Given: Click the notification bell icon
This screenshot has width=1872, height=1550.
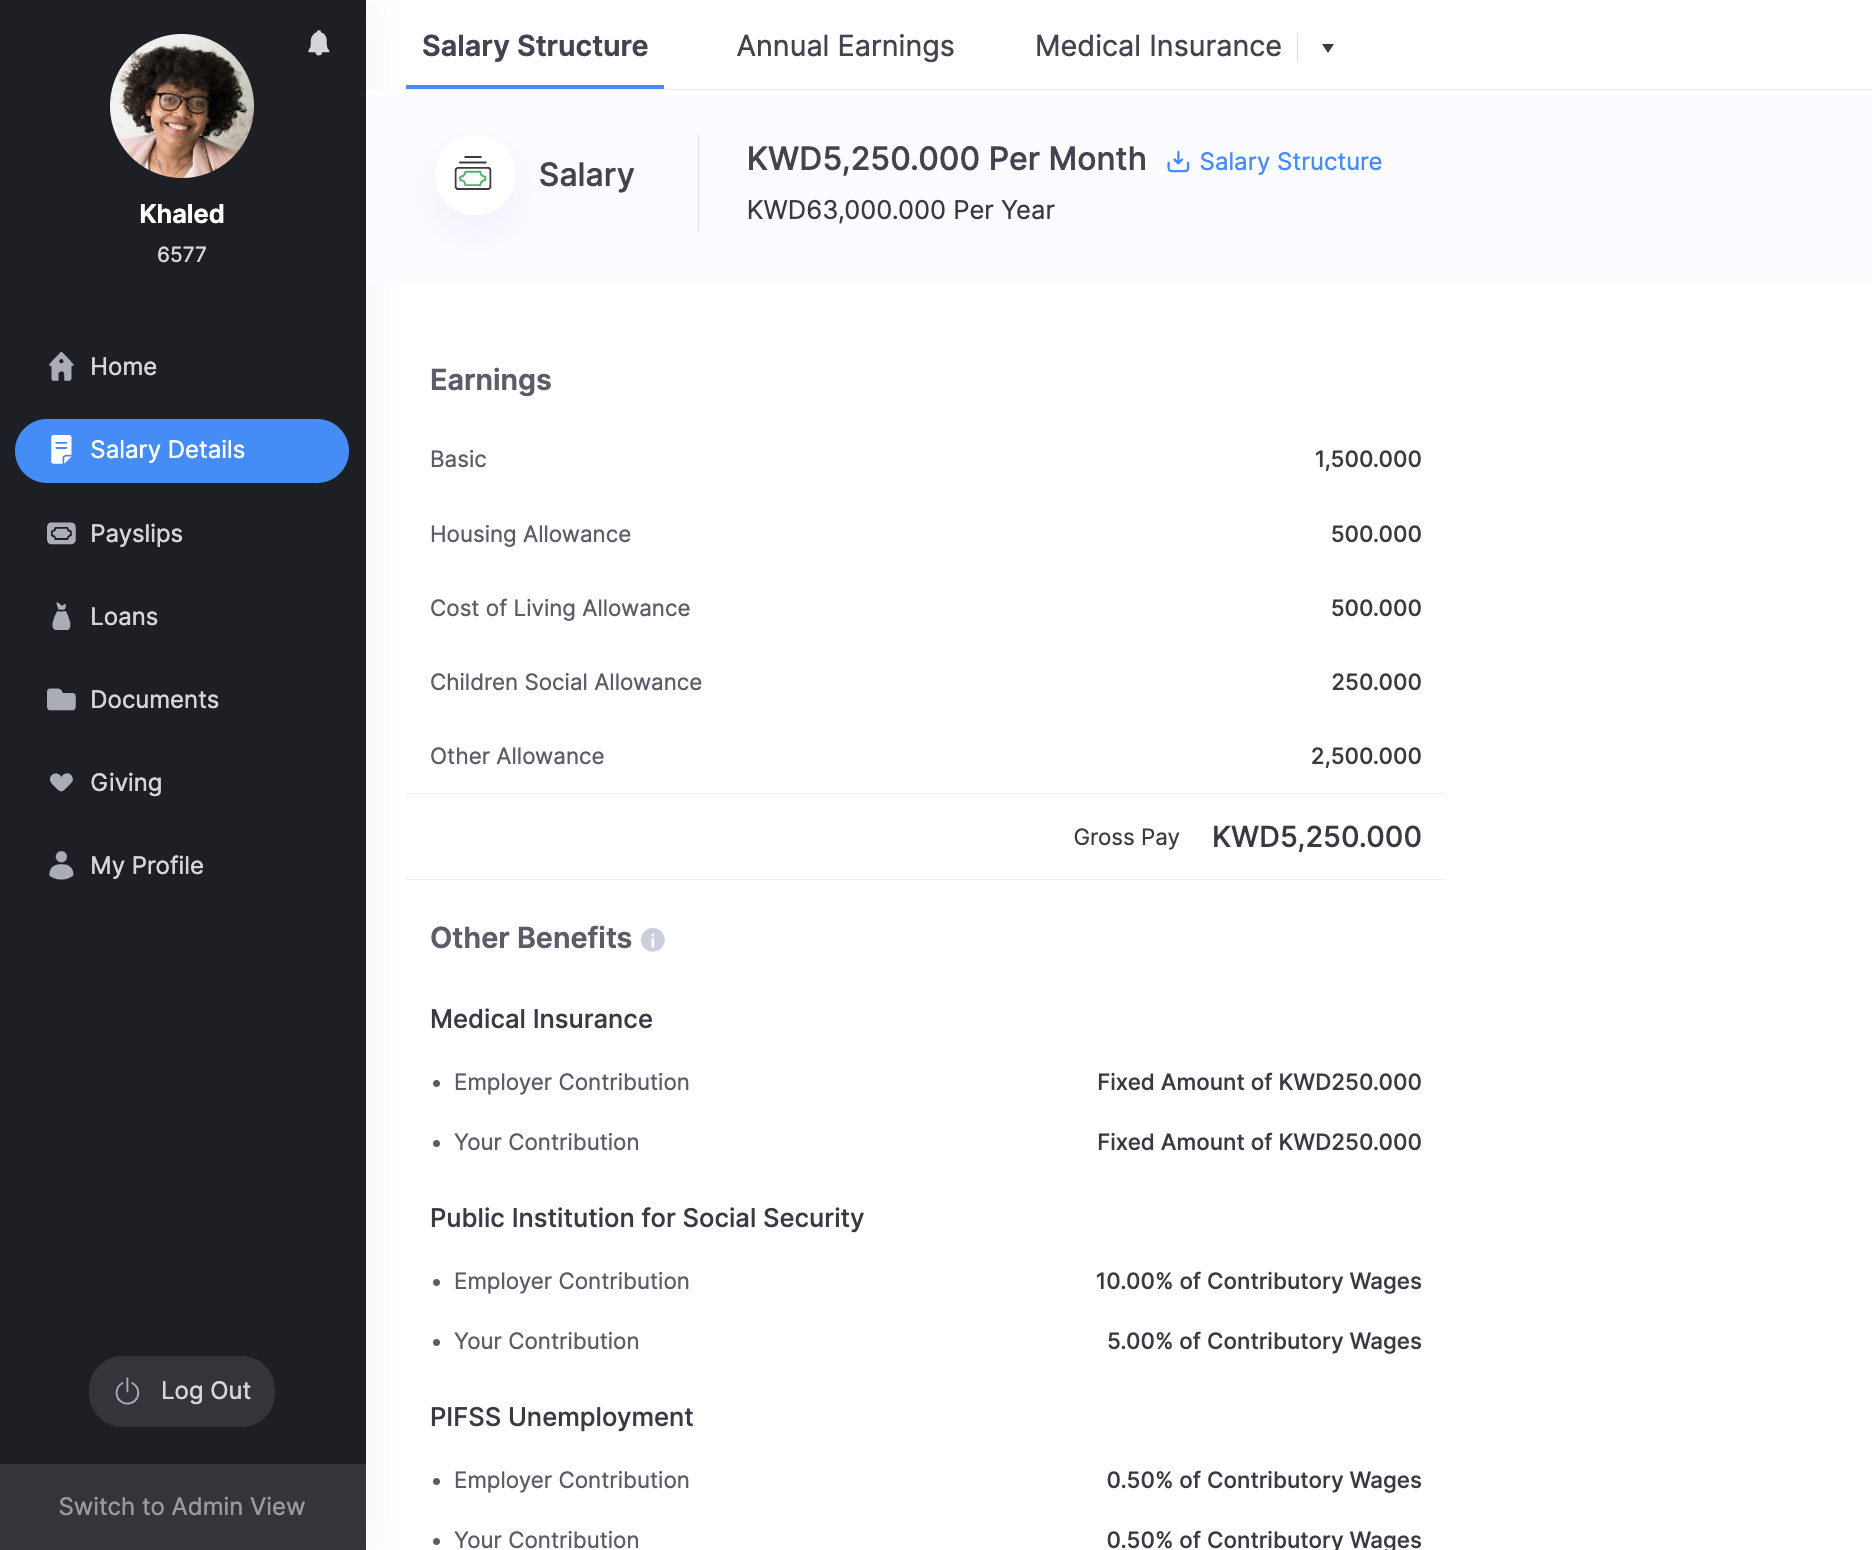Looking at the screenshot, I should click(318, 43).
